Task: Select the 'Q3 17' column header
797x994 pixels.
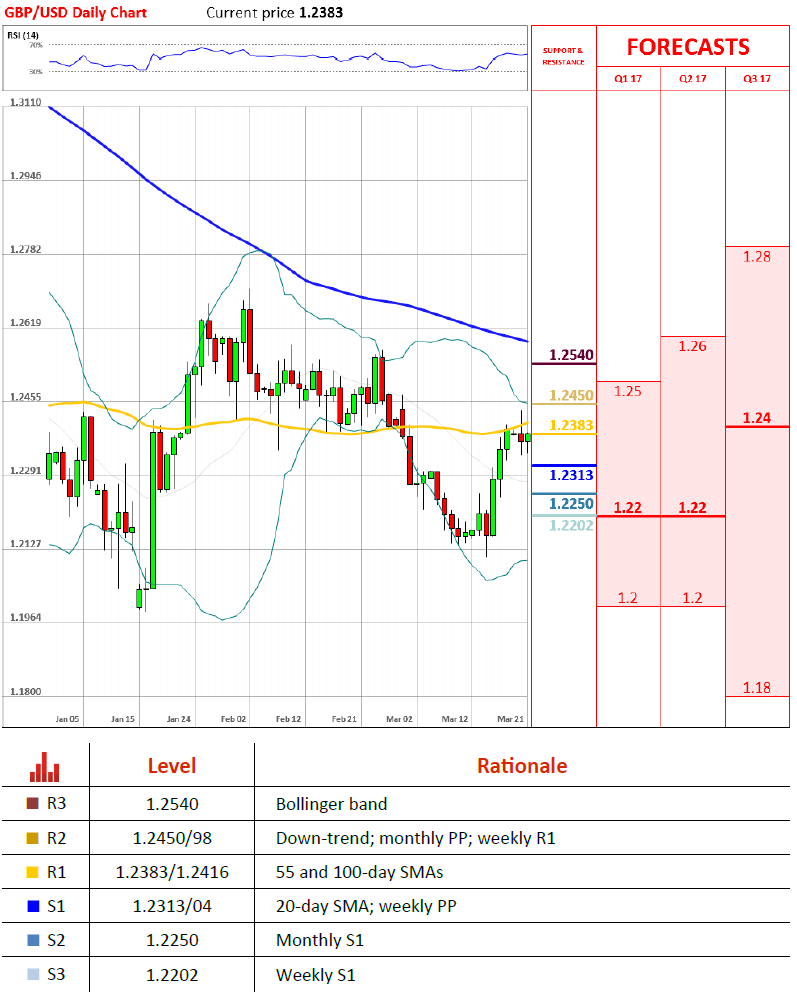Action: [x=757, y=79]
